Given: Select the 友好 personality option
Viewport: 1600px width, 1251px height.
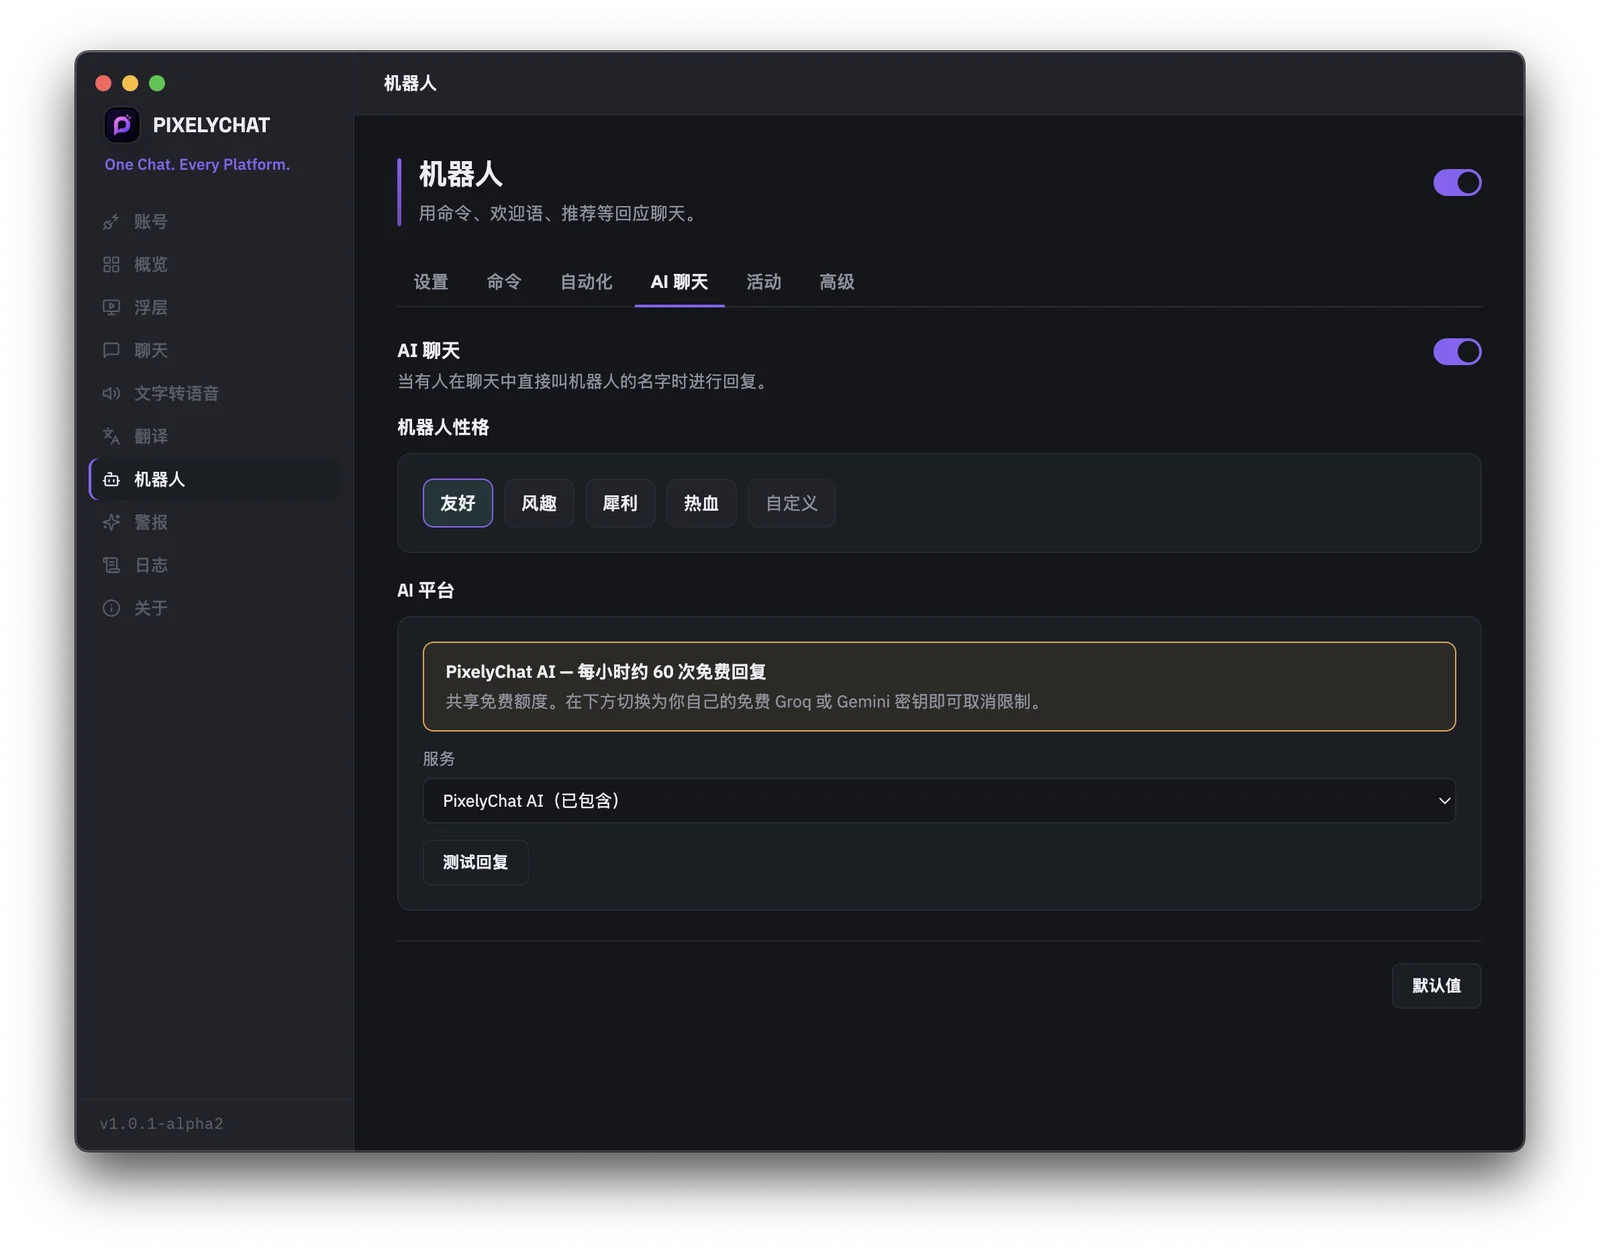Looking at the screenshot, I should tap(458, 503).
